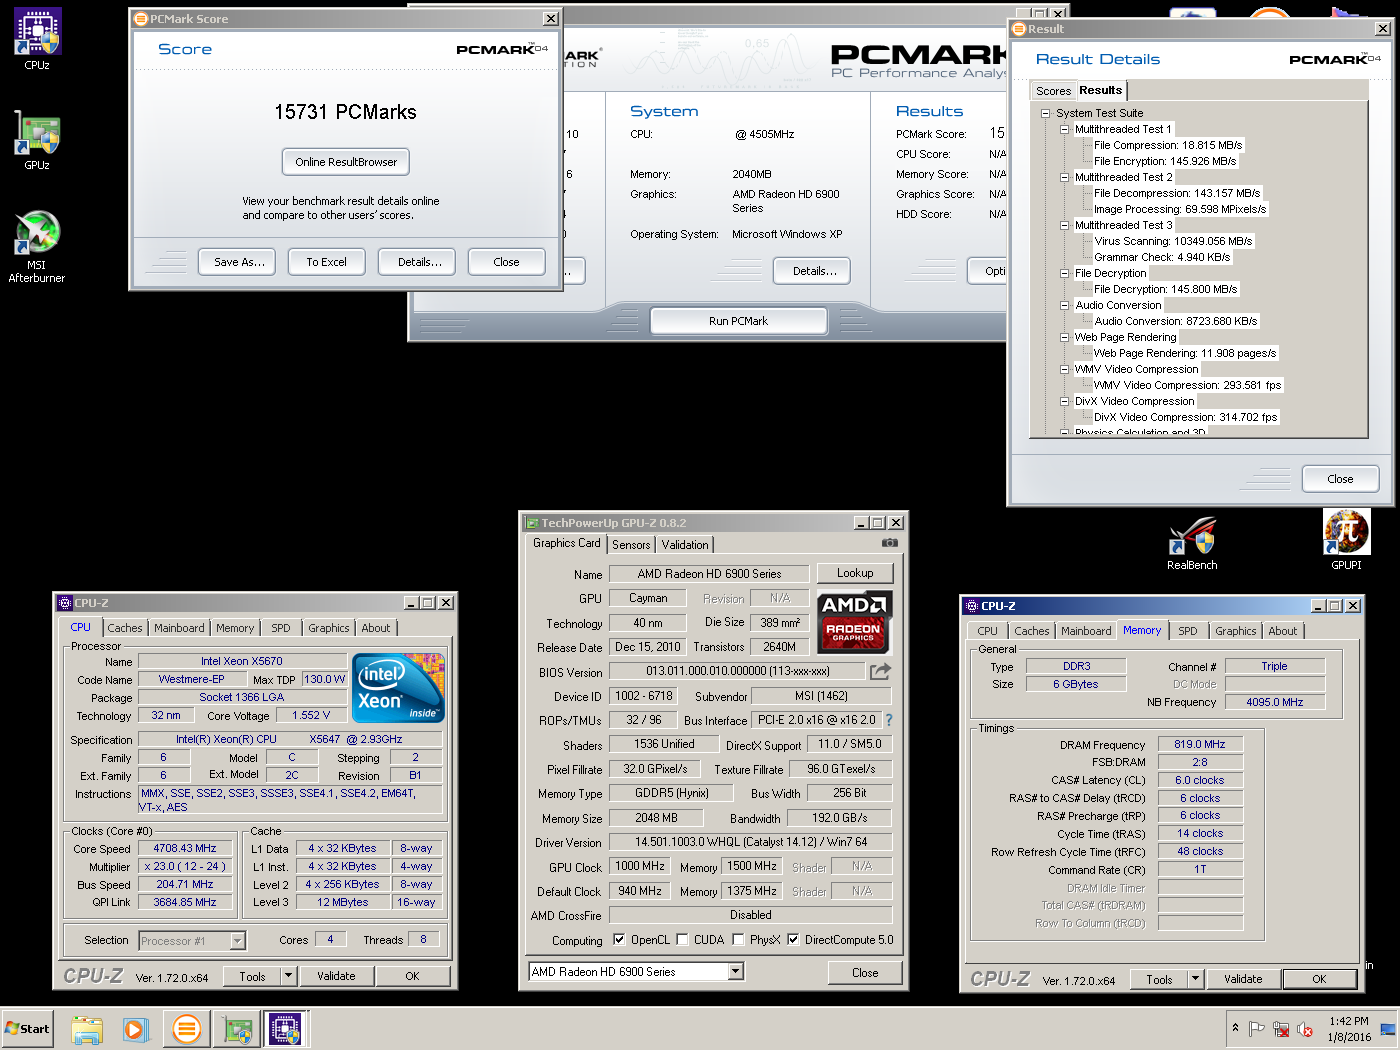Toggle the CUDA checkbox in GPU-Z
This screenshot has height=1050, width=1400.
[682, 940]
